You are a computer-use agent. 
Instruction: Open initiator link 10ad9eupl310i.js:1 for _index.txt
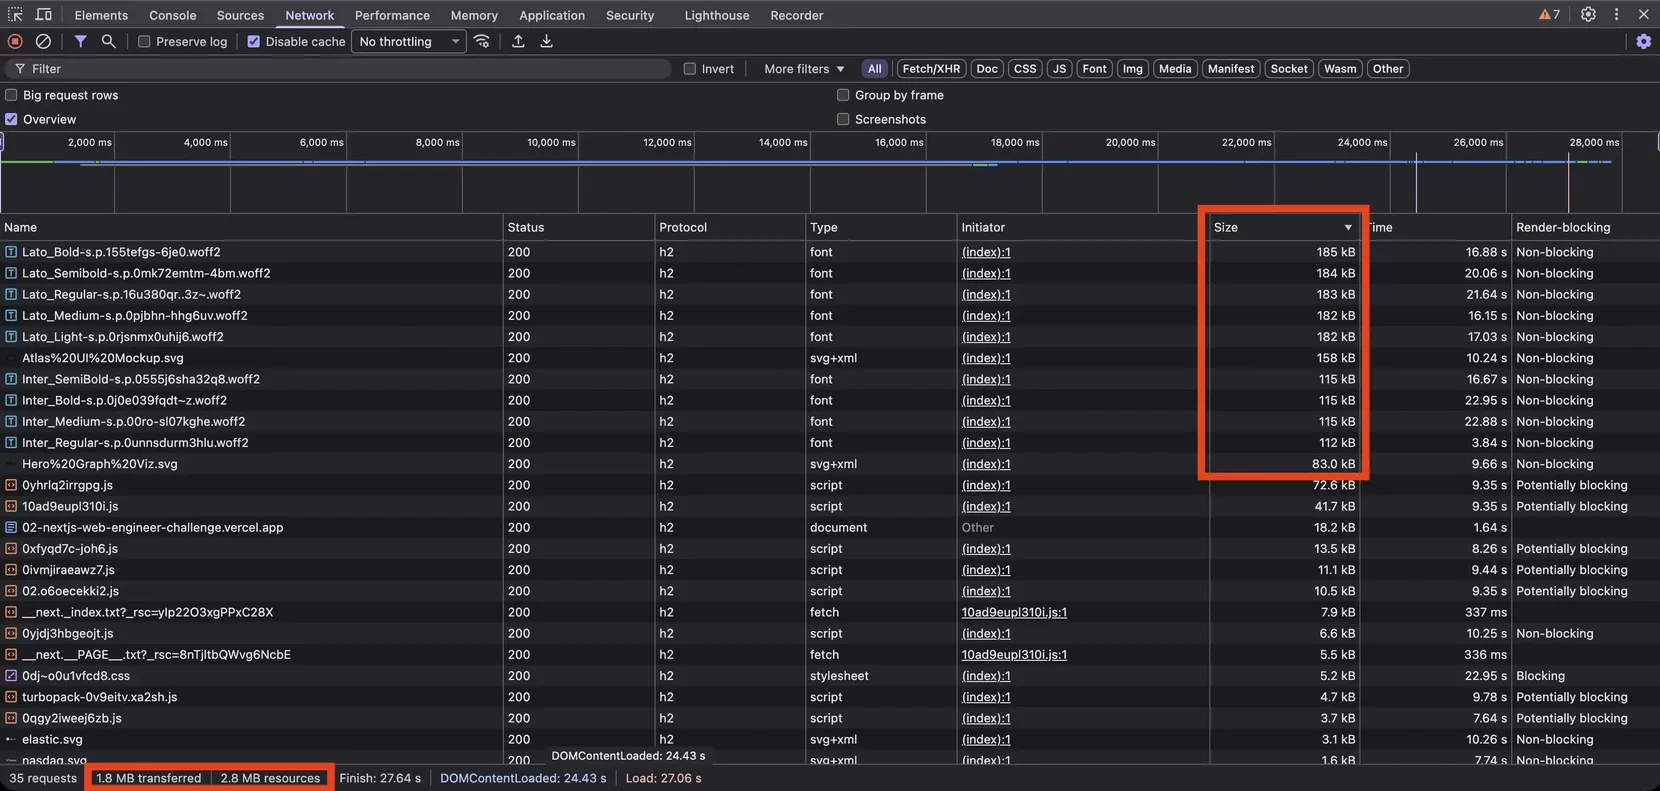coord(1014,612)
